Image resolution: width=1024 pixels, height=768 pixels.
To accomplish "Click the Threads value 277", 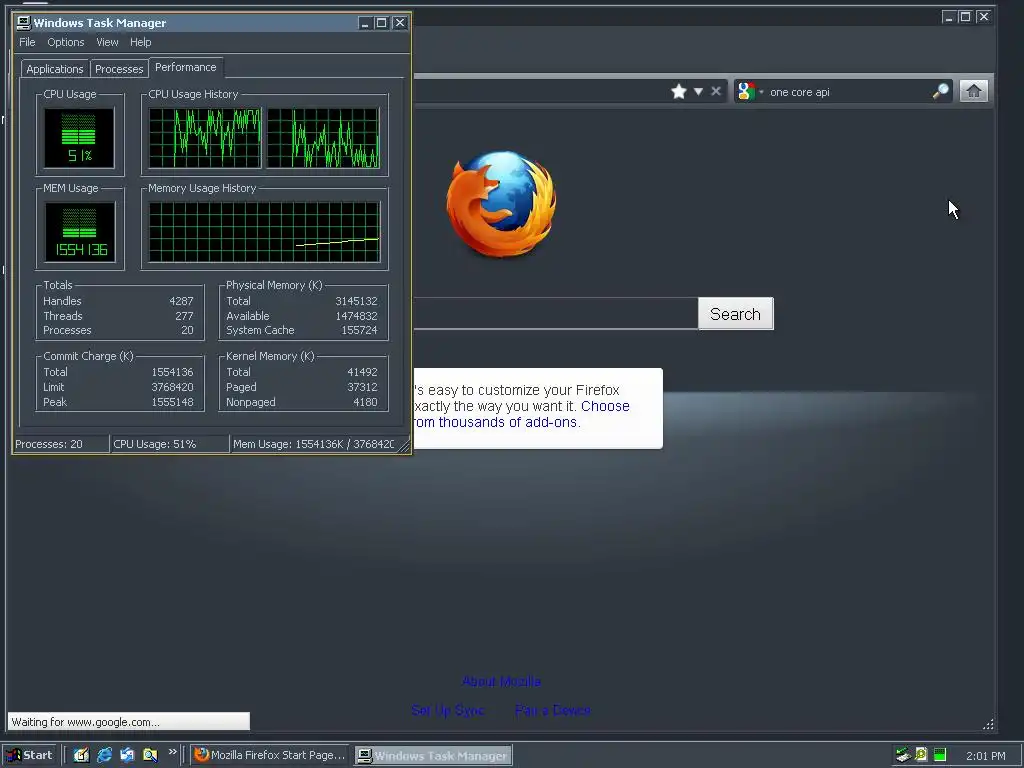I will tap(184, 315).
